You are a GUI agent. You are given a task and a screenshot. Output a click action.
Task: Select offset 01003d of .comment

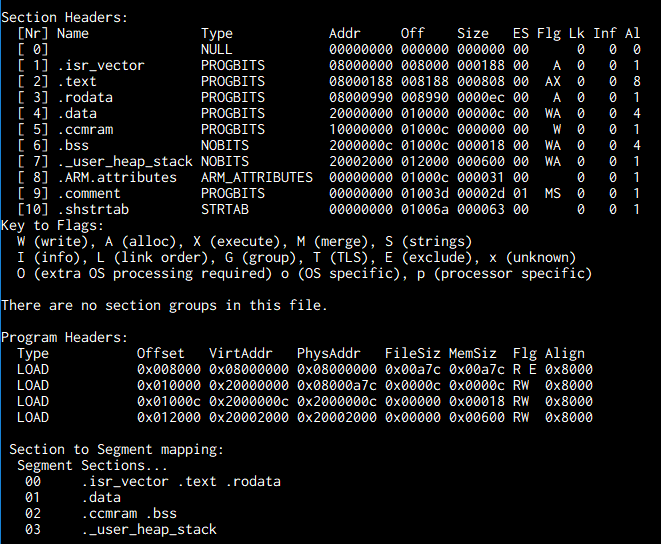tap(425, 194)
